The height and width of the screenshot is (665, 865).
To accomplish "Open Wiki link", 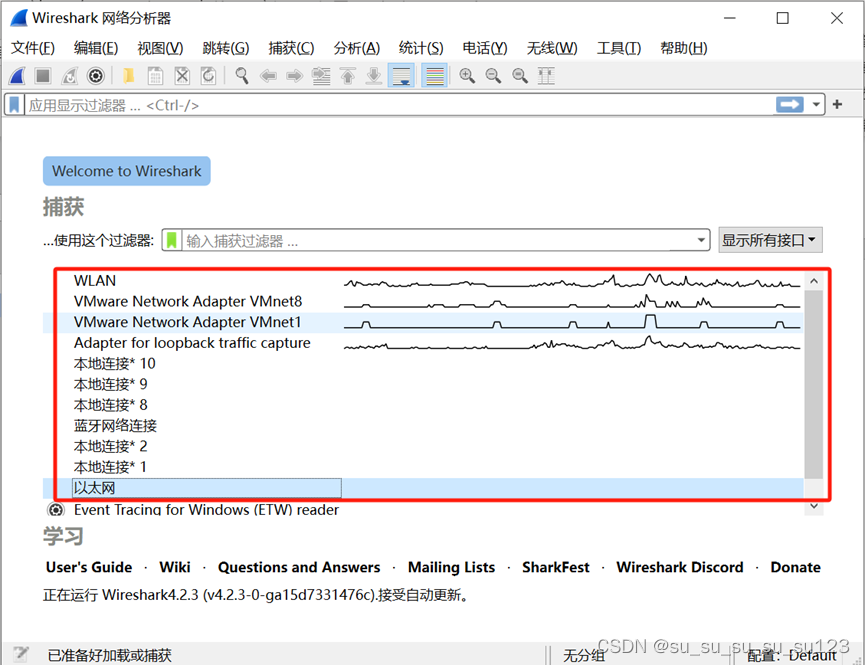I will click(175, 567).
